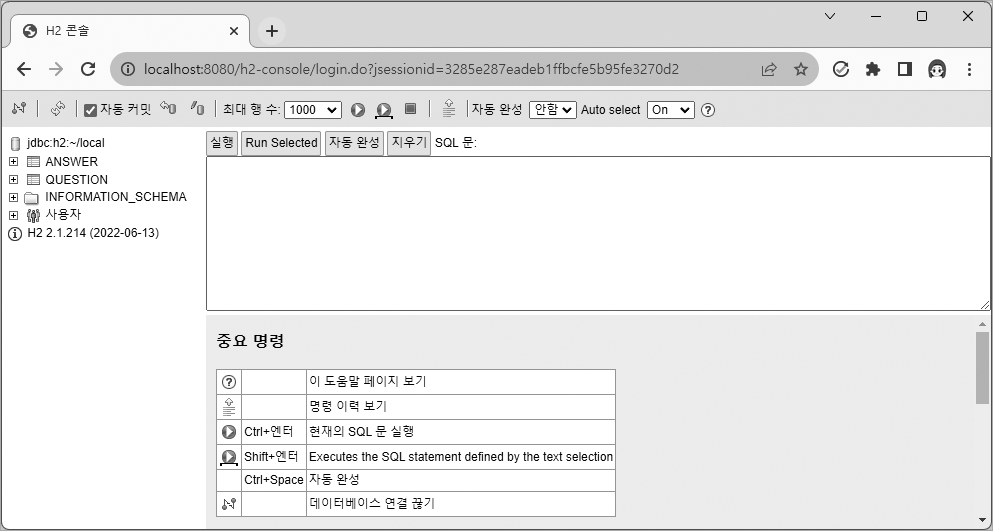Screen dimensions: 993x531
Task: Open the browser profile avatar
Action: click(x=937, y=69)
